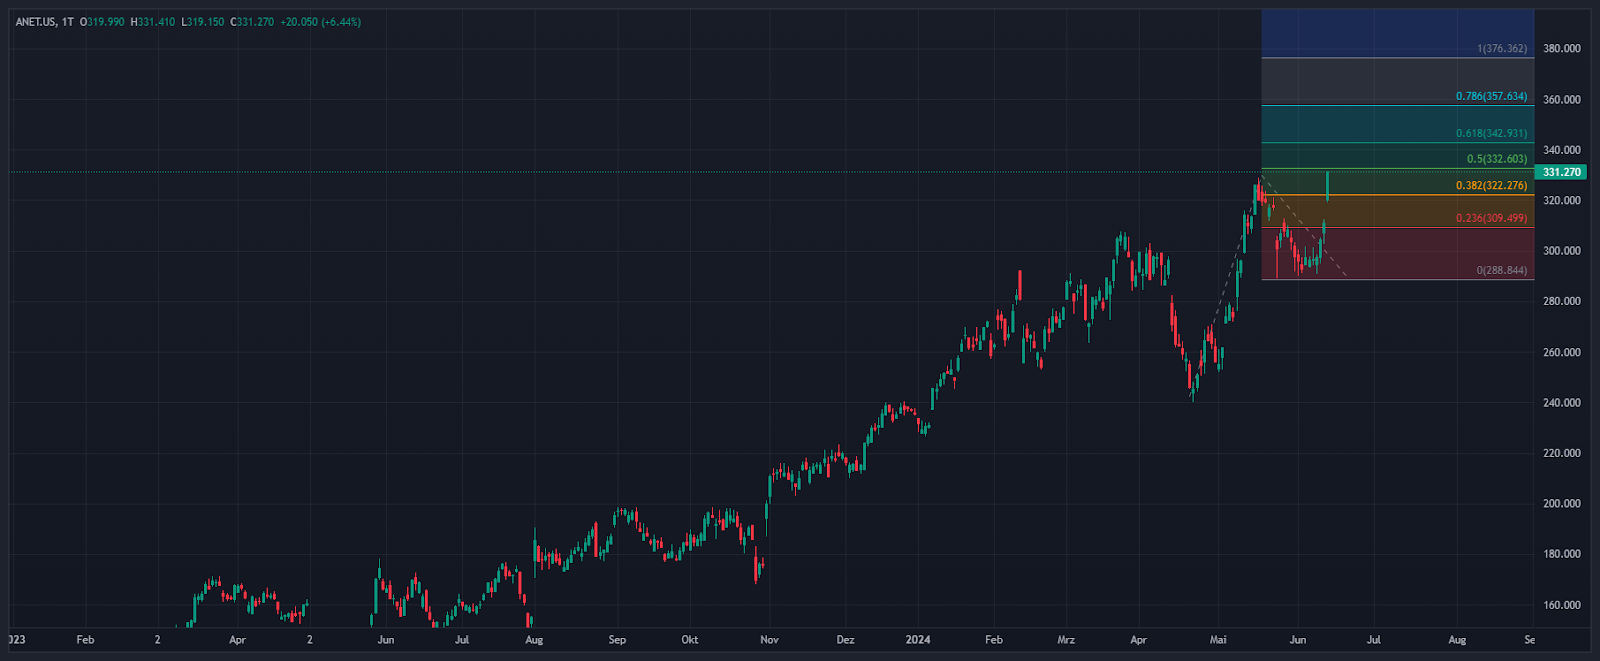Click the Nov label on the time axis
The image size is (1600, 661).
click(x=769, y=640)
